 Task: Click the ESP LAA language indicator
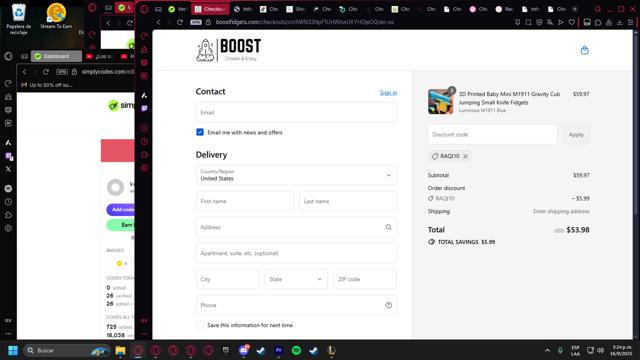coord(575,350)
